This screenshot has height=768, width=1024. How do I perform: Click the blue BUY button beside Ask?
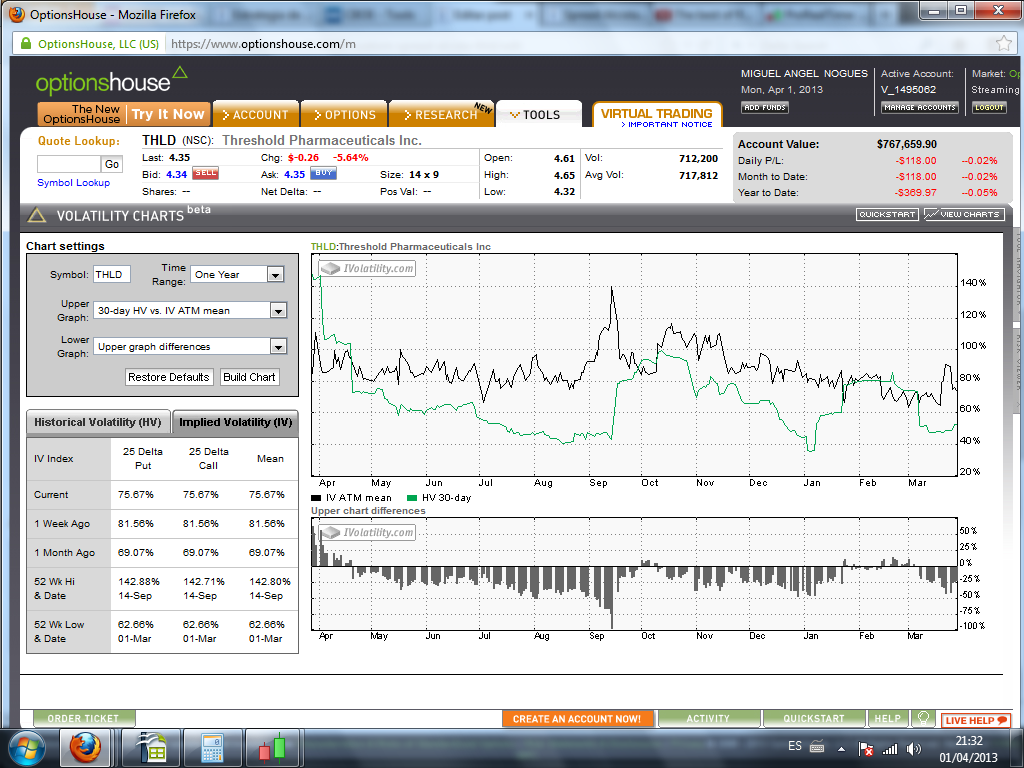pos(324,174)
